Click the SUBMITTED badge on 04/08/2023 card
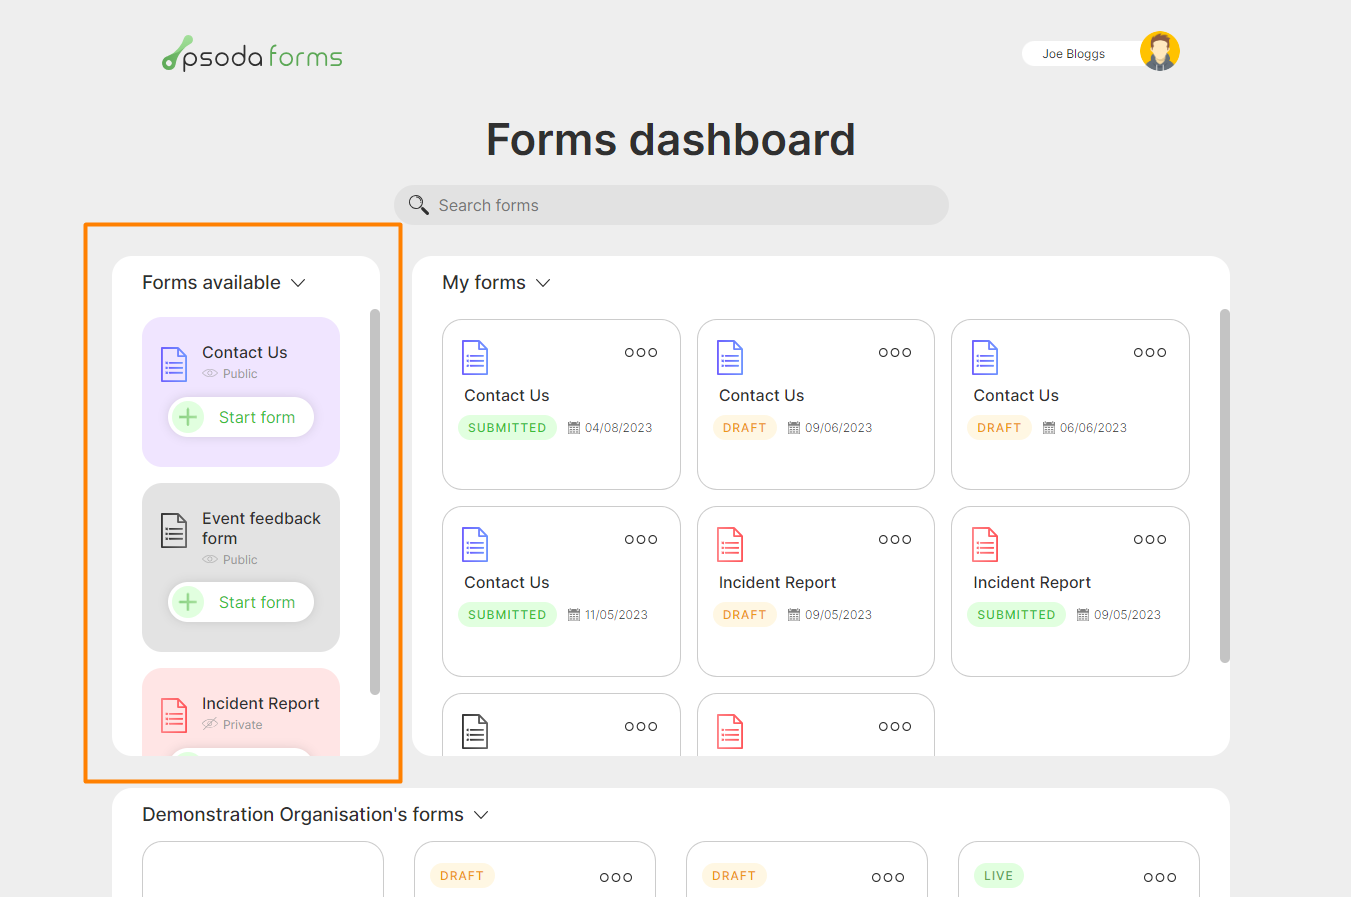This screenshot has height=897, width=1351. click(x=507, y=428)
